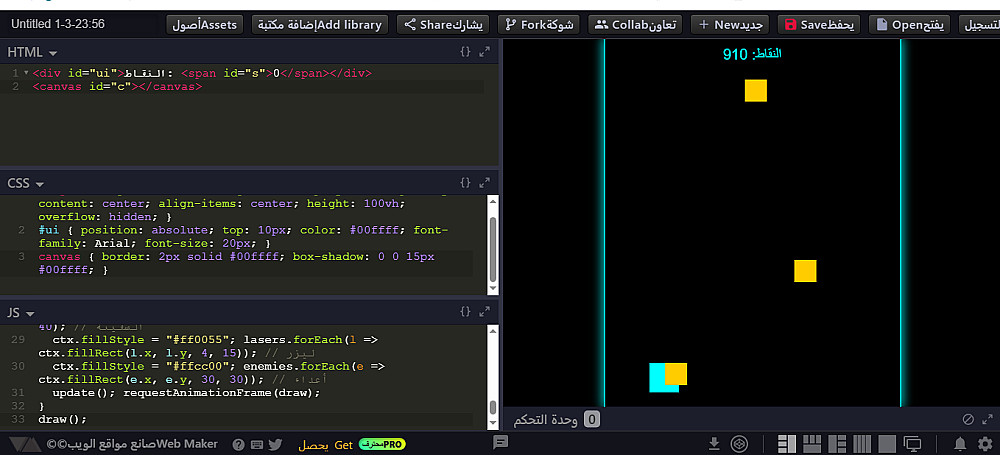Collapse HTML line 1 fold arrow
The width and height of the screenshot is (1000, 455).
[26, 73]
